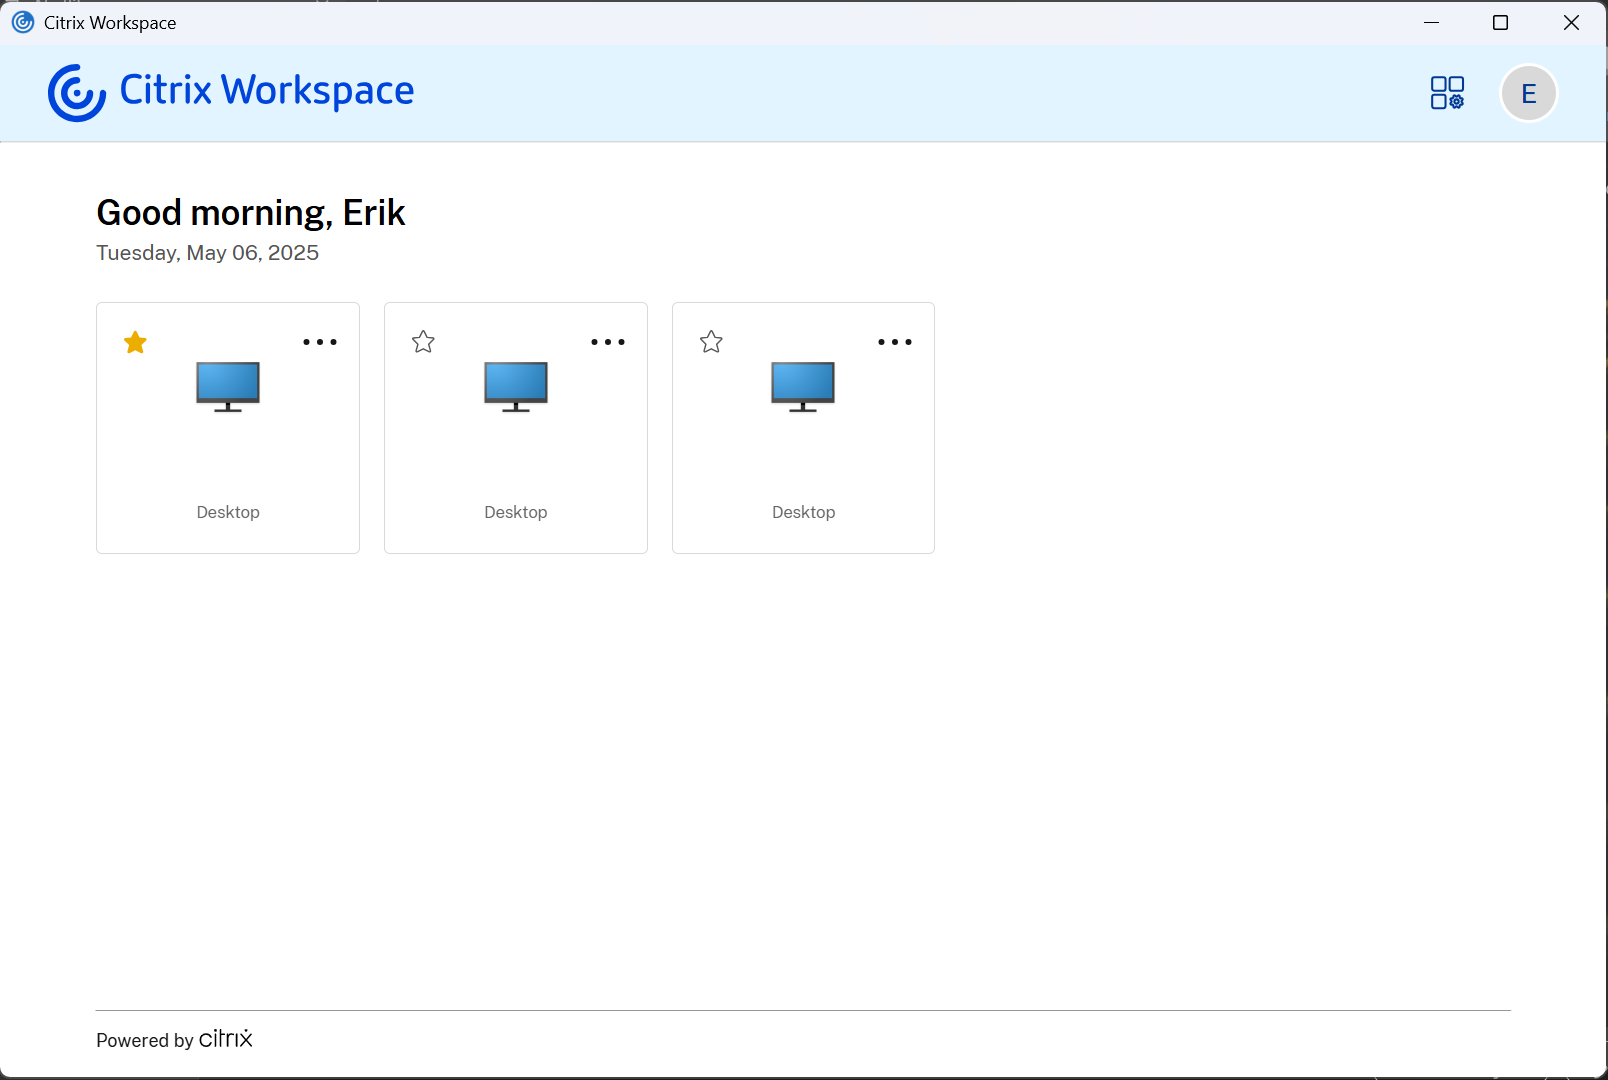Click the Citrix app icon in the title bar
1608x1080 pixels.
[23, 22]
